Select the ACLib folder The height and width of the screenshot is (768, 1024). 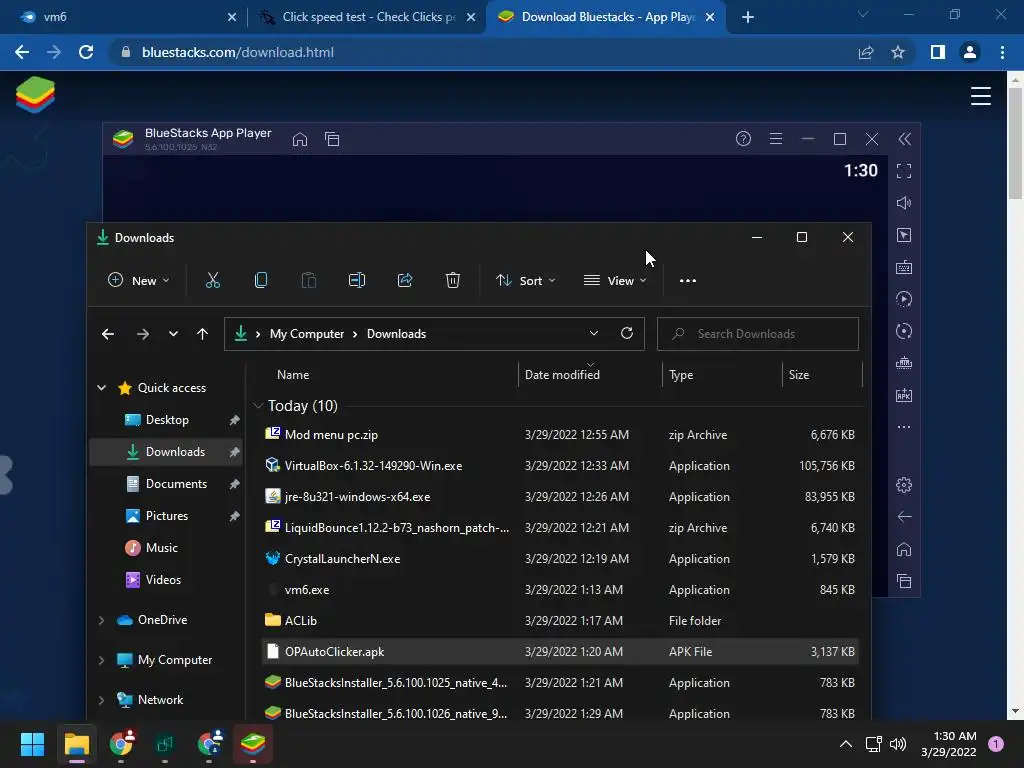pyautogui.click(x=560, y=621)
